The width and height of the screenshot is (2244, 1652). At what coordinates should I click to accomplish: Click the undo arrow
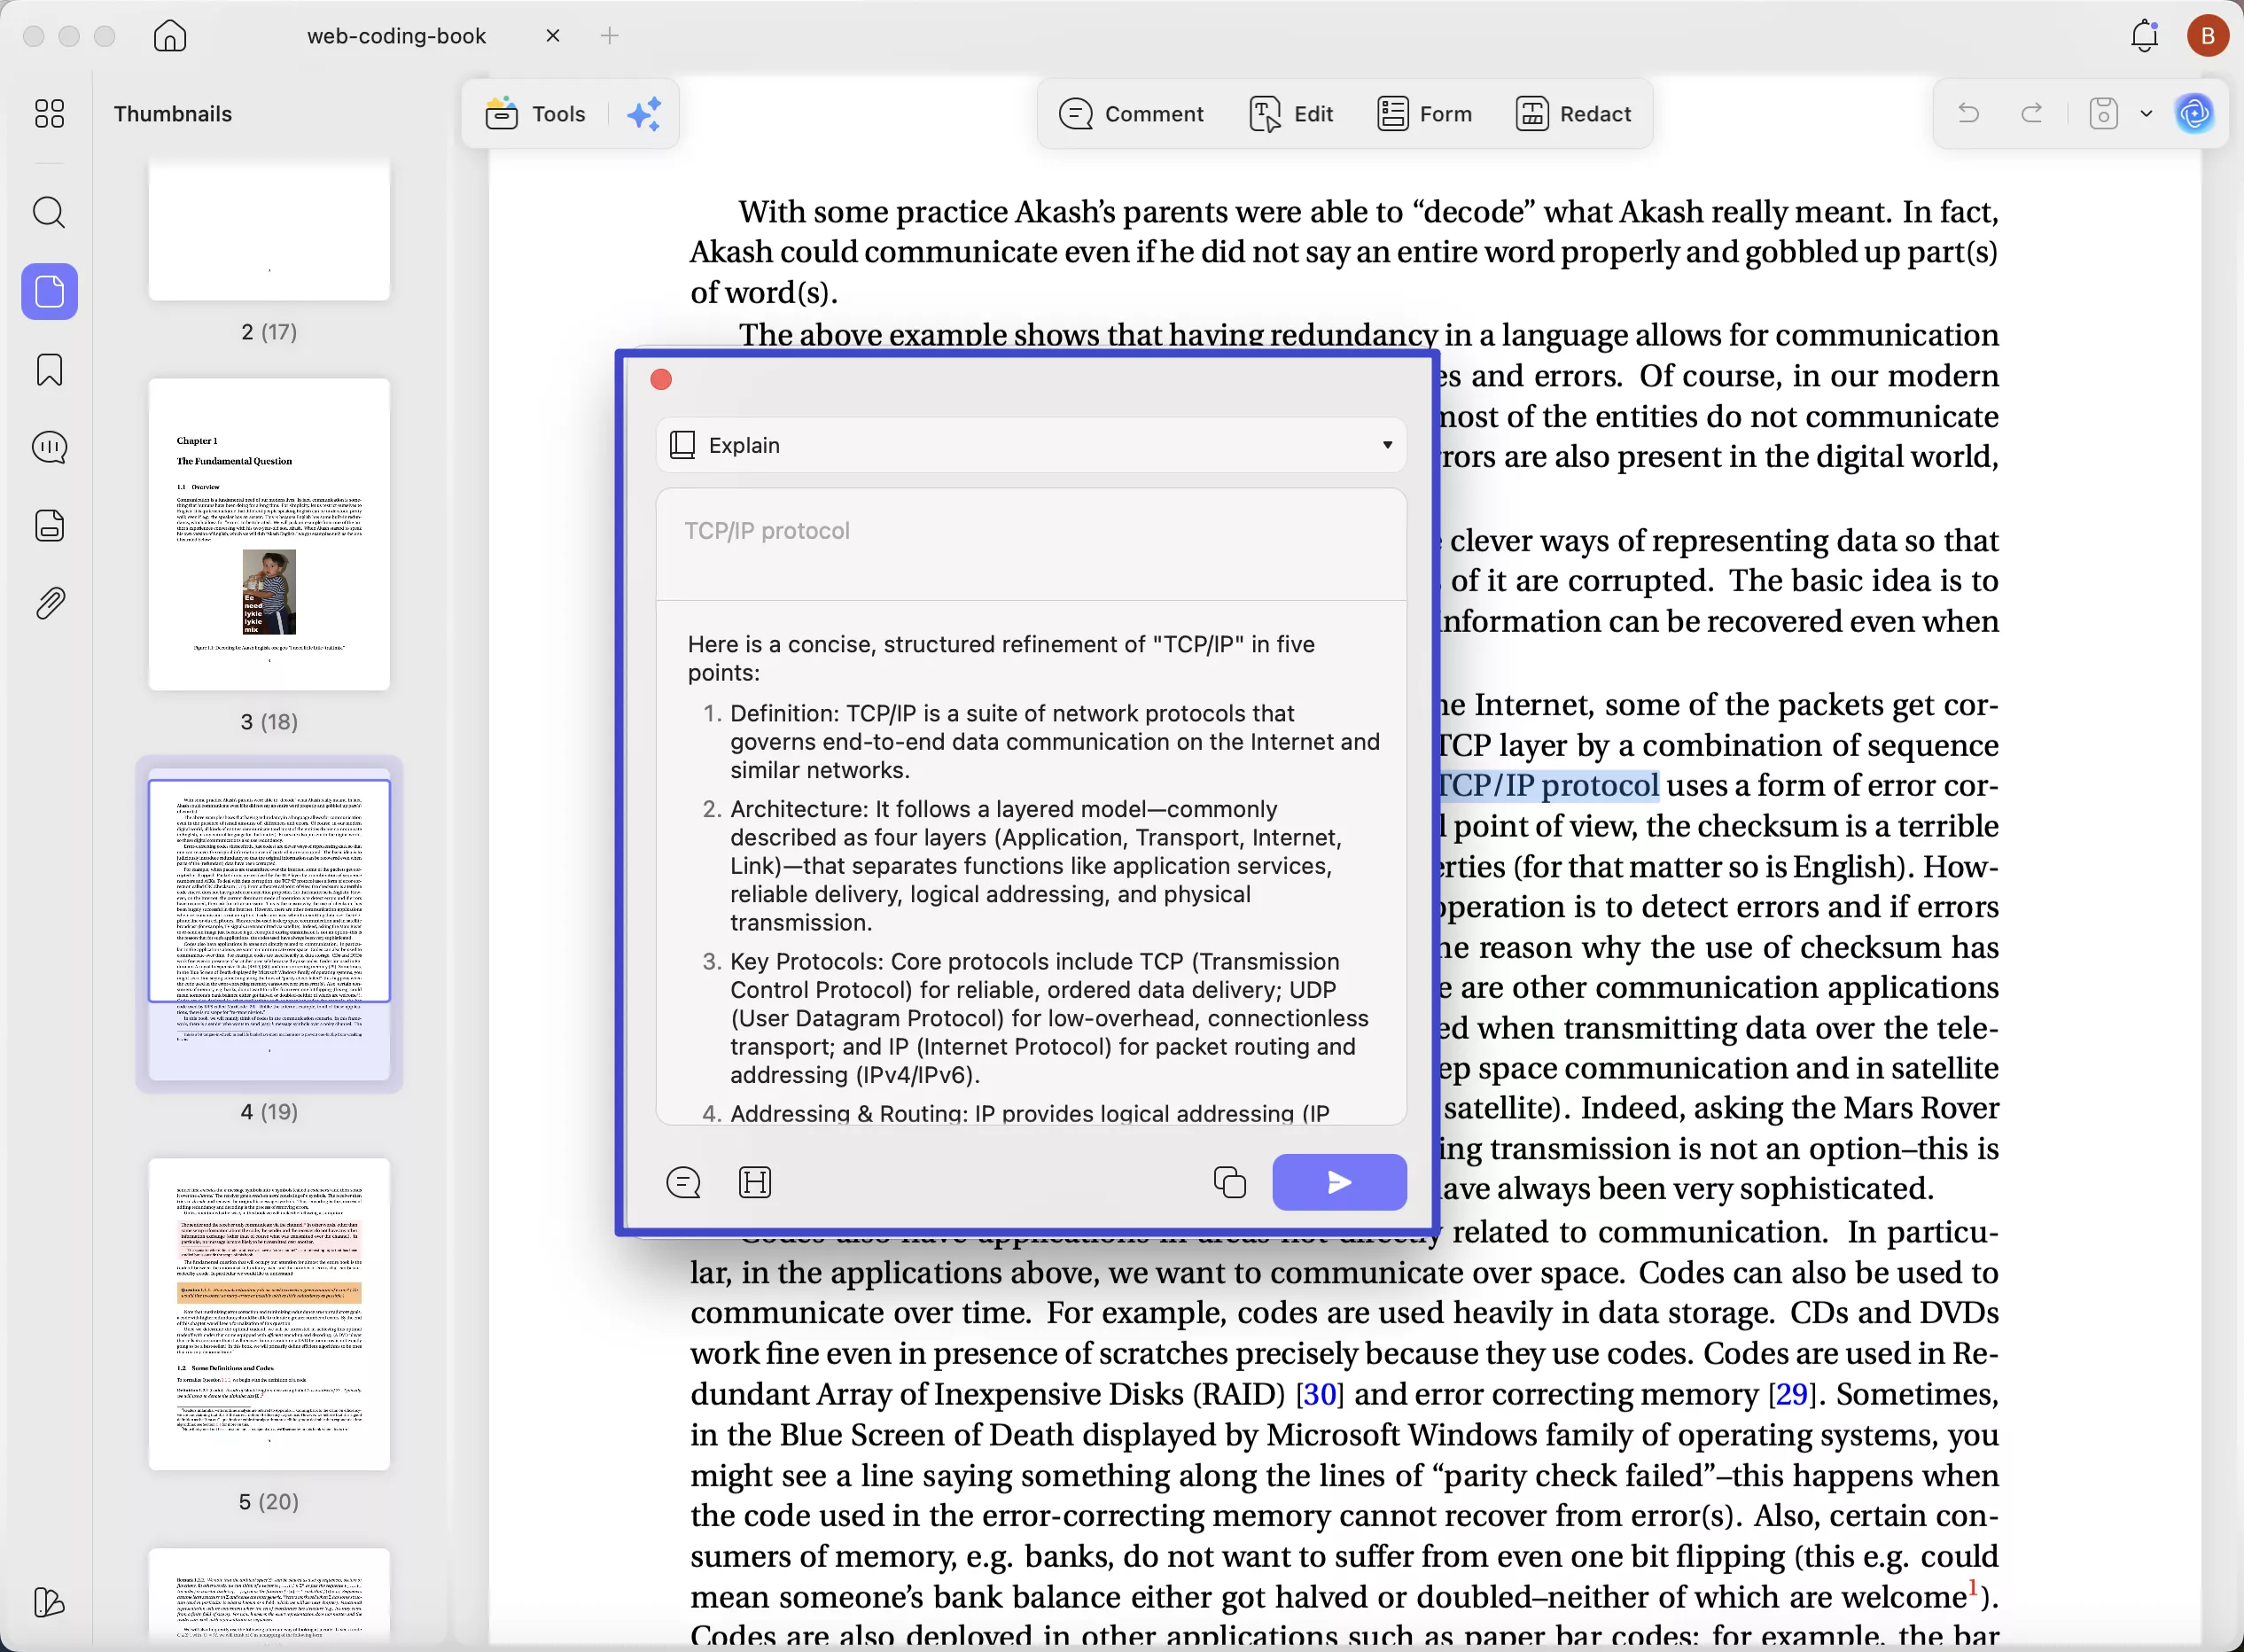[1968, 114]
